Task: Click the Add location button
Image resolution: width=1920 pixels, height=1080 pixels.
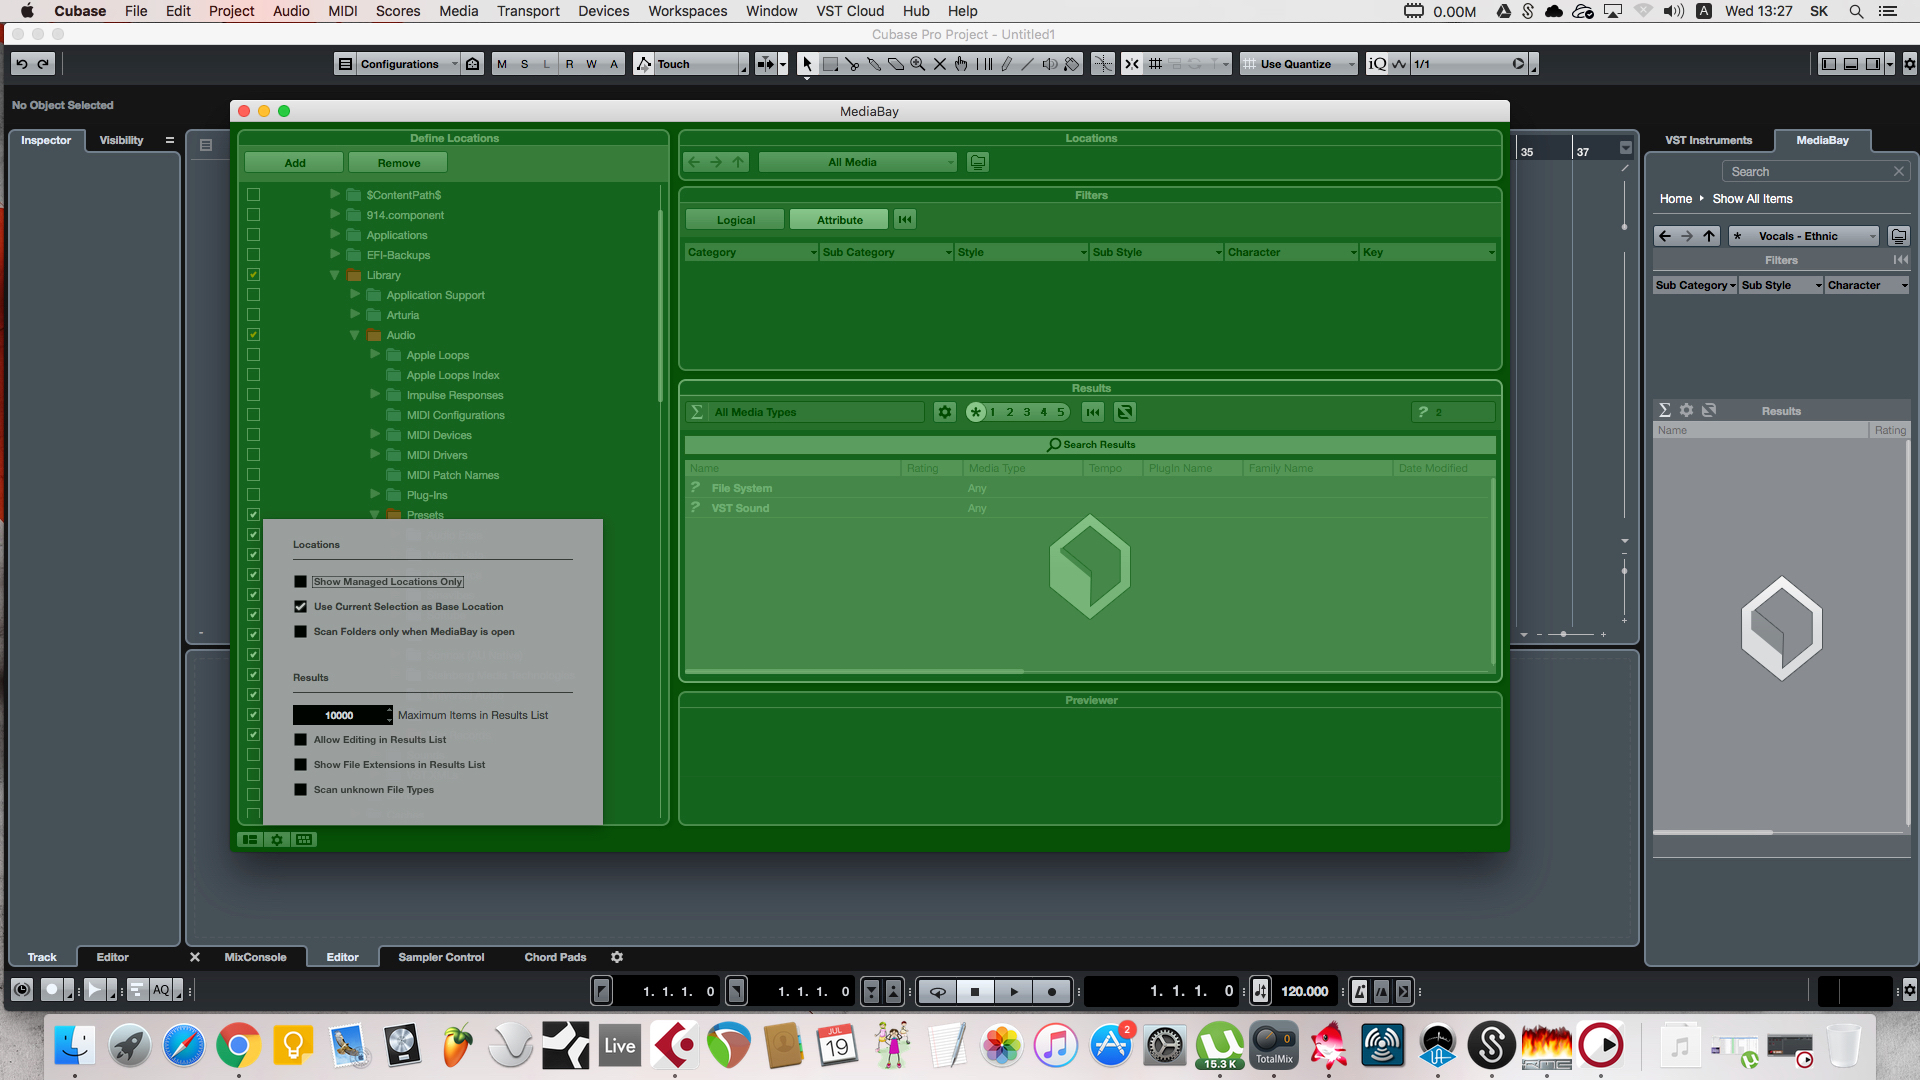Action: click(294, 163)
